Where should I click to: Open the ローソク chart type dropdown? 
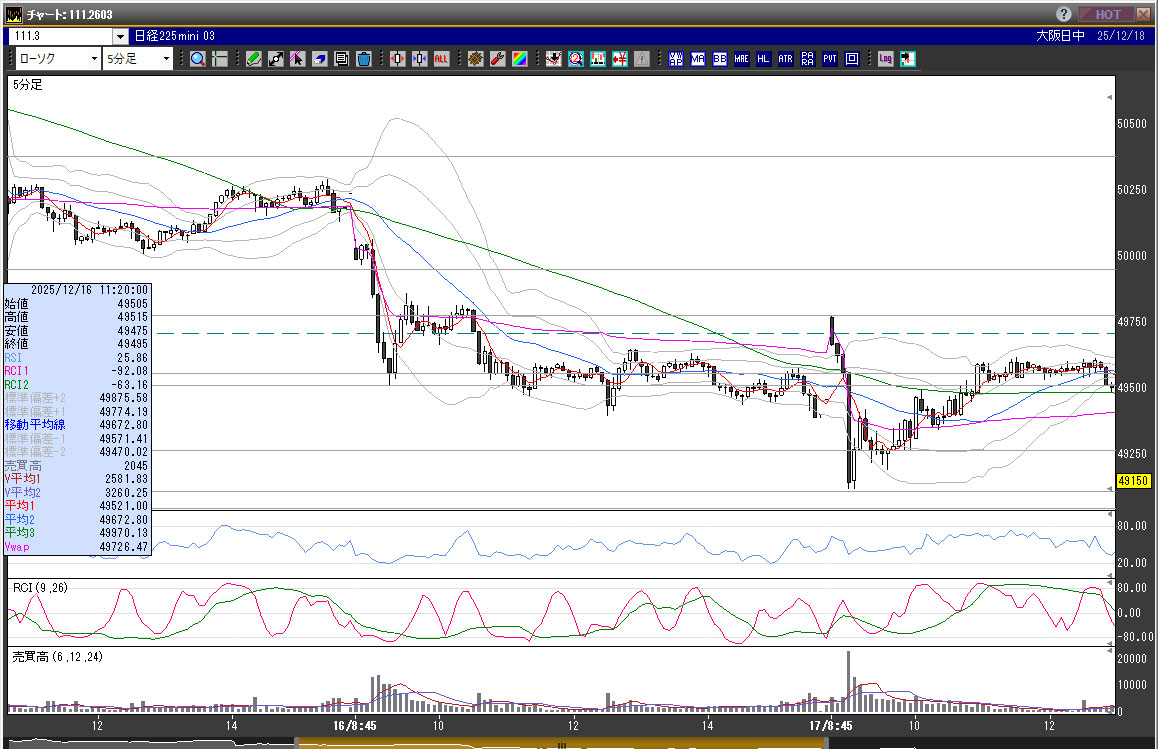click(56, 59)
